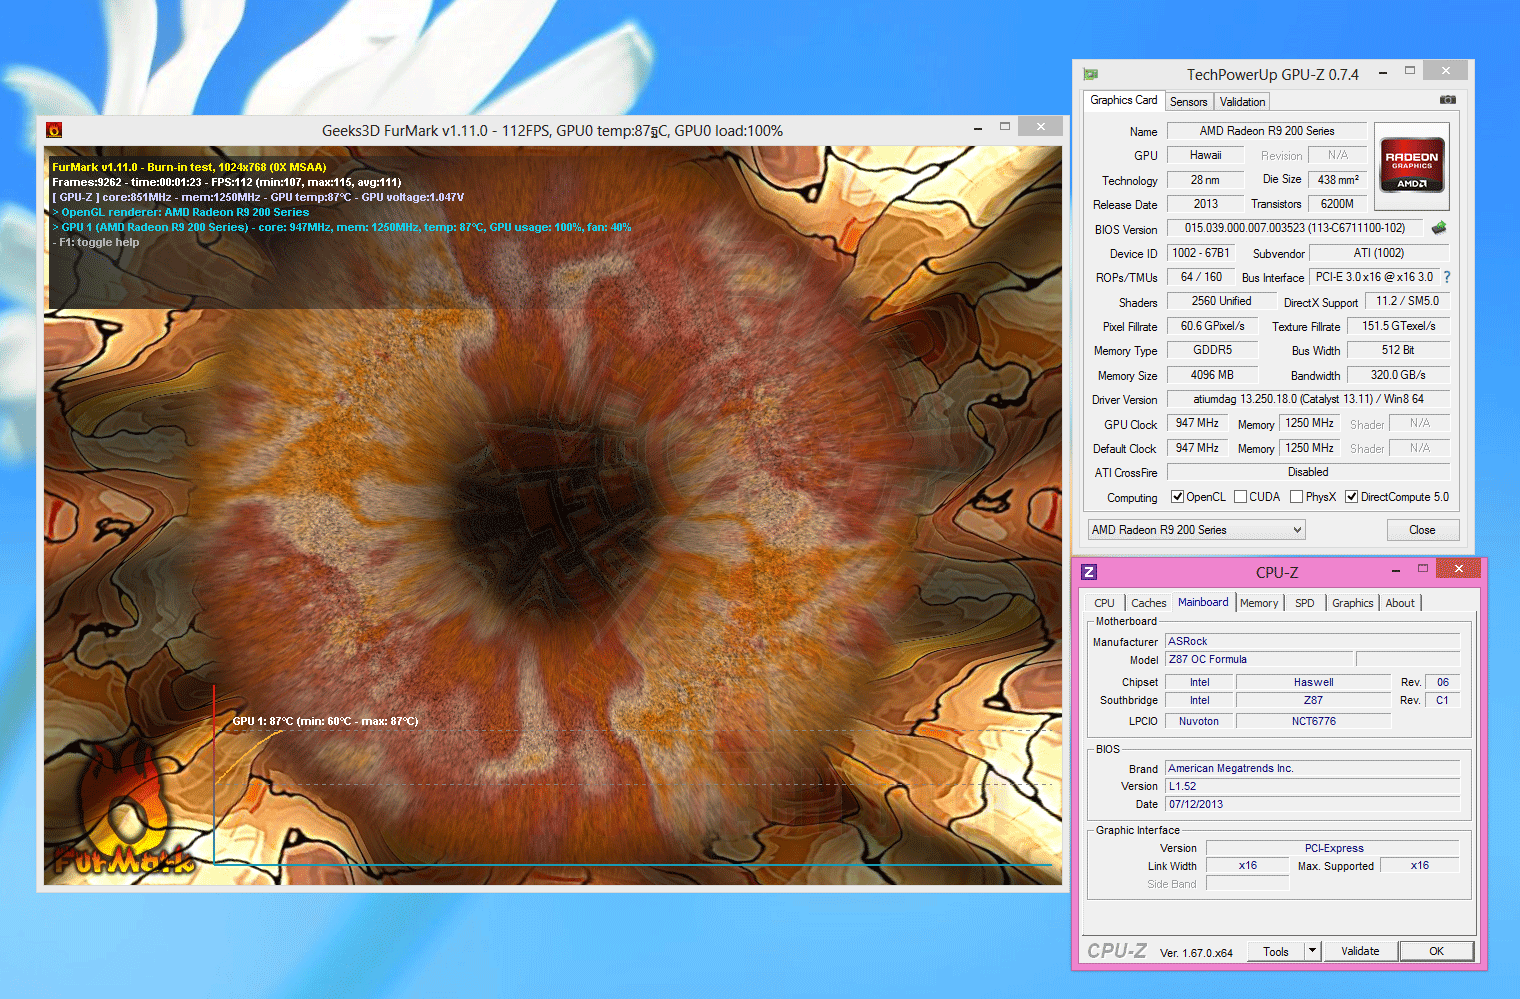
Task: Click the GPU Name field in GPU-Z
Action: 1266,131
